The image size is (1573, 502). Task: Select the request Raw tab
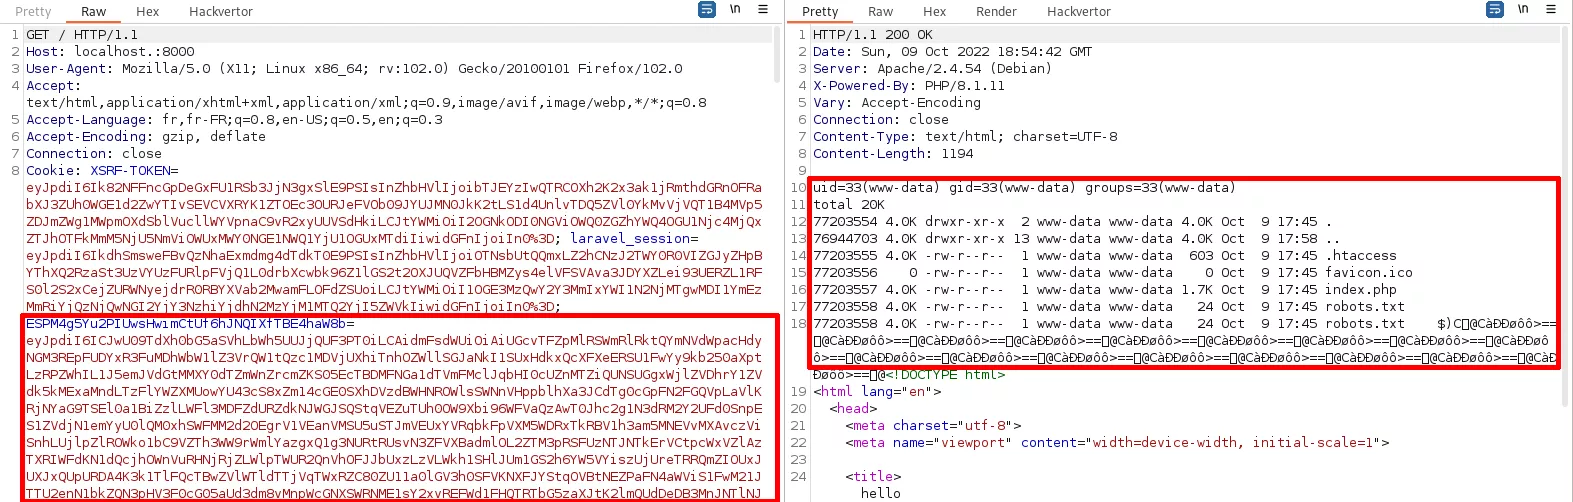(94, 12)
